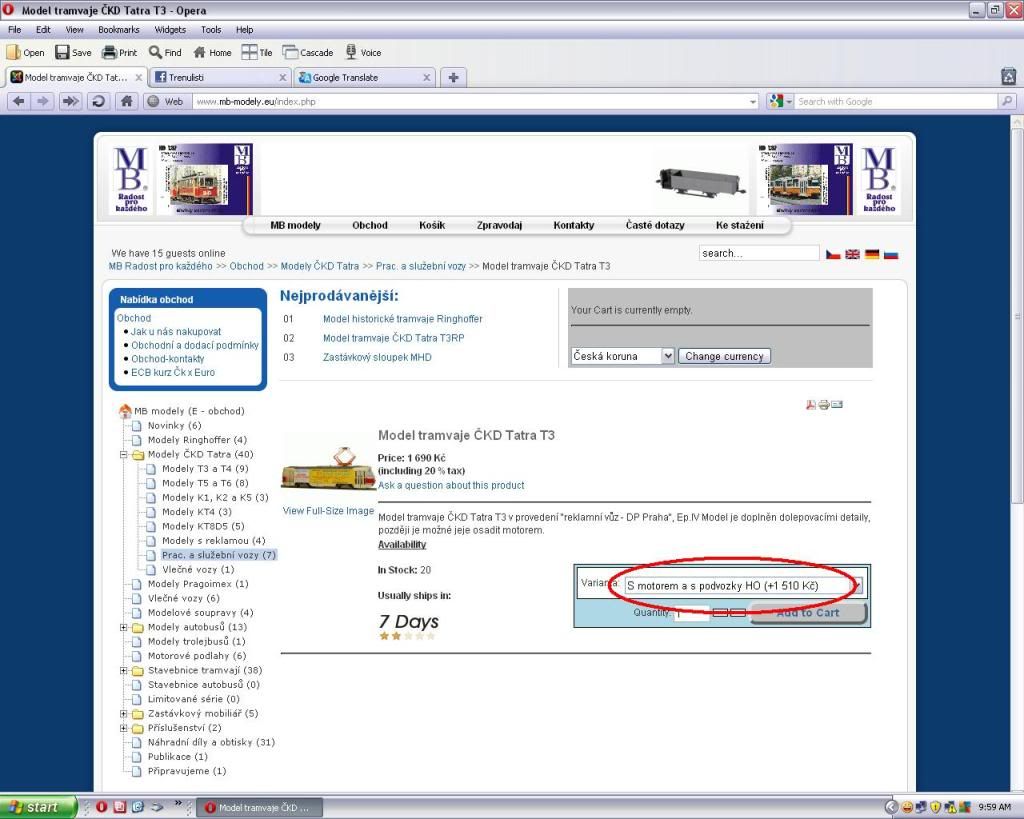Click the Print toolbar icon
Screen dimensions: 1024x819
[120, 52]
